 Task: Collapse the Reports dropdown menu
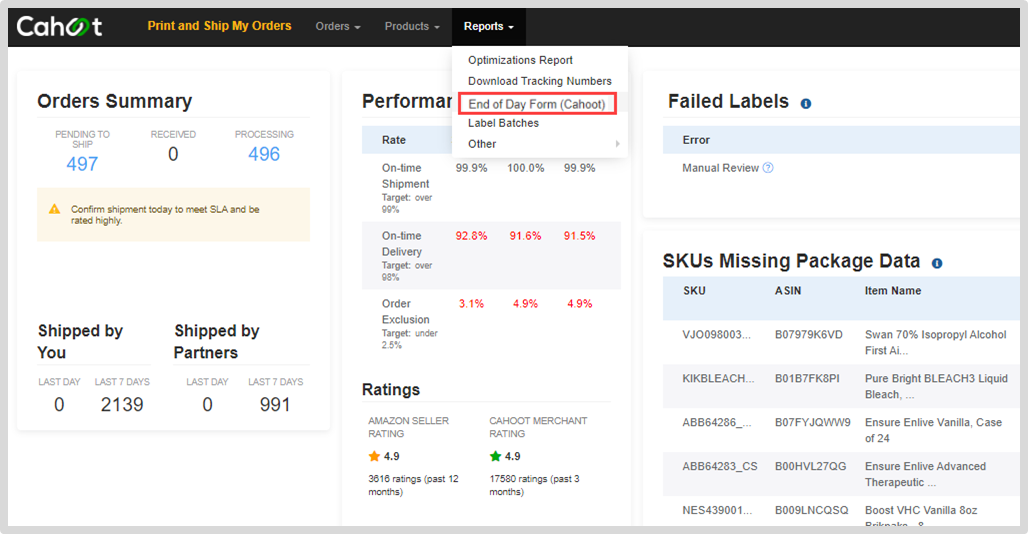[488, 26]
